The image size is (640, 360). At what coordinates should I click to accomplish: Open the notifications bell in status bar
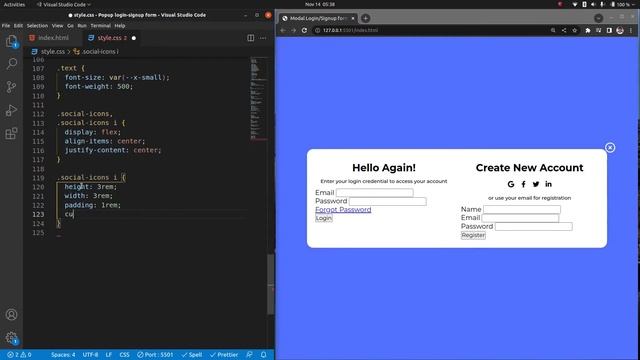(x=264, y=355)
